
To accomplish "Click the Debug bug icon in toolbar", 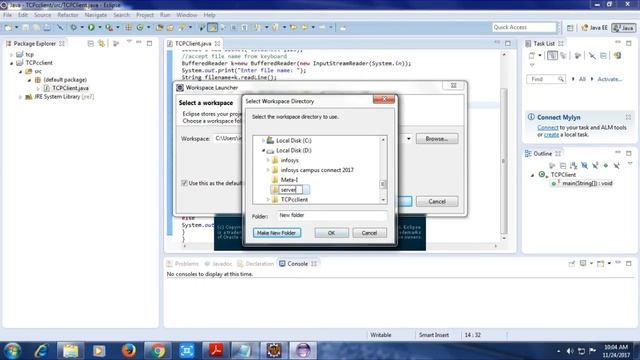I will (73, 27).
